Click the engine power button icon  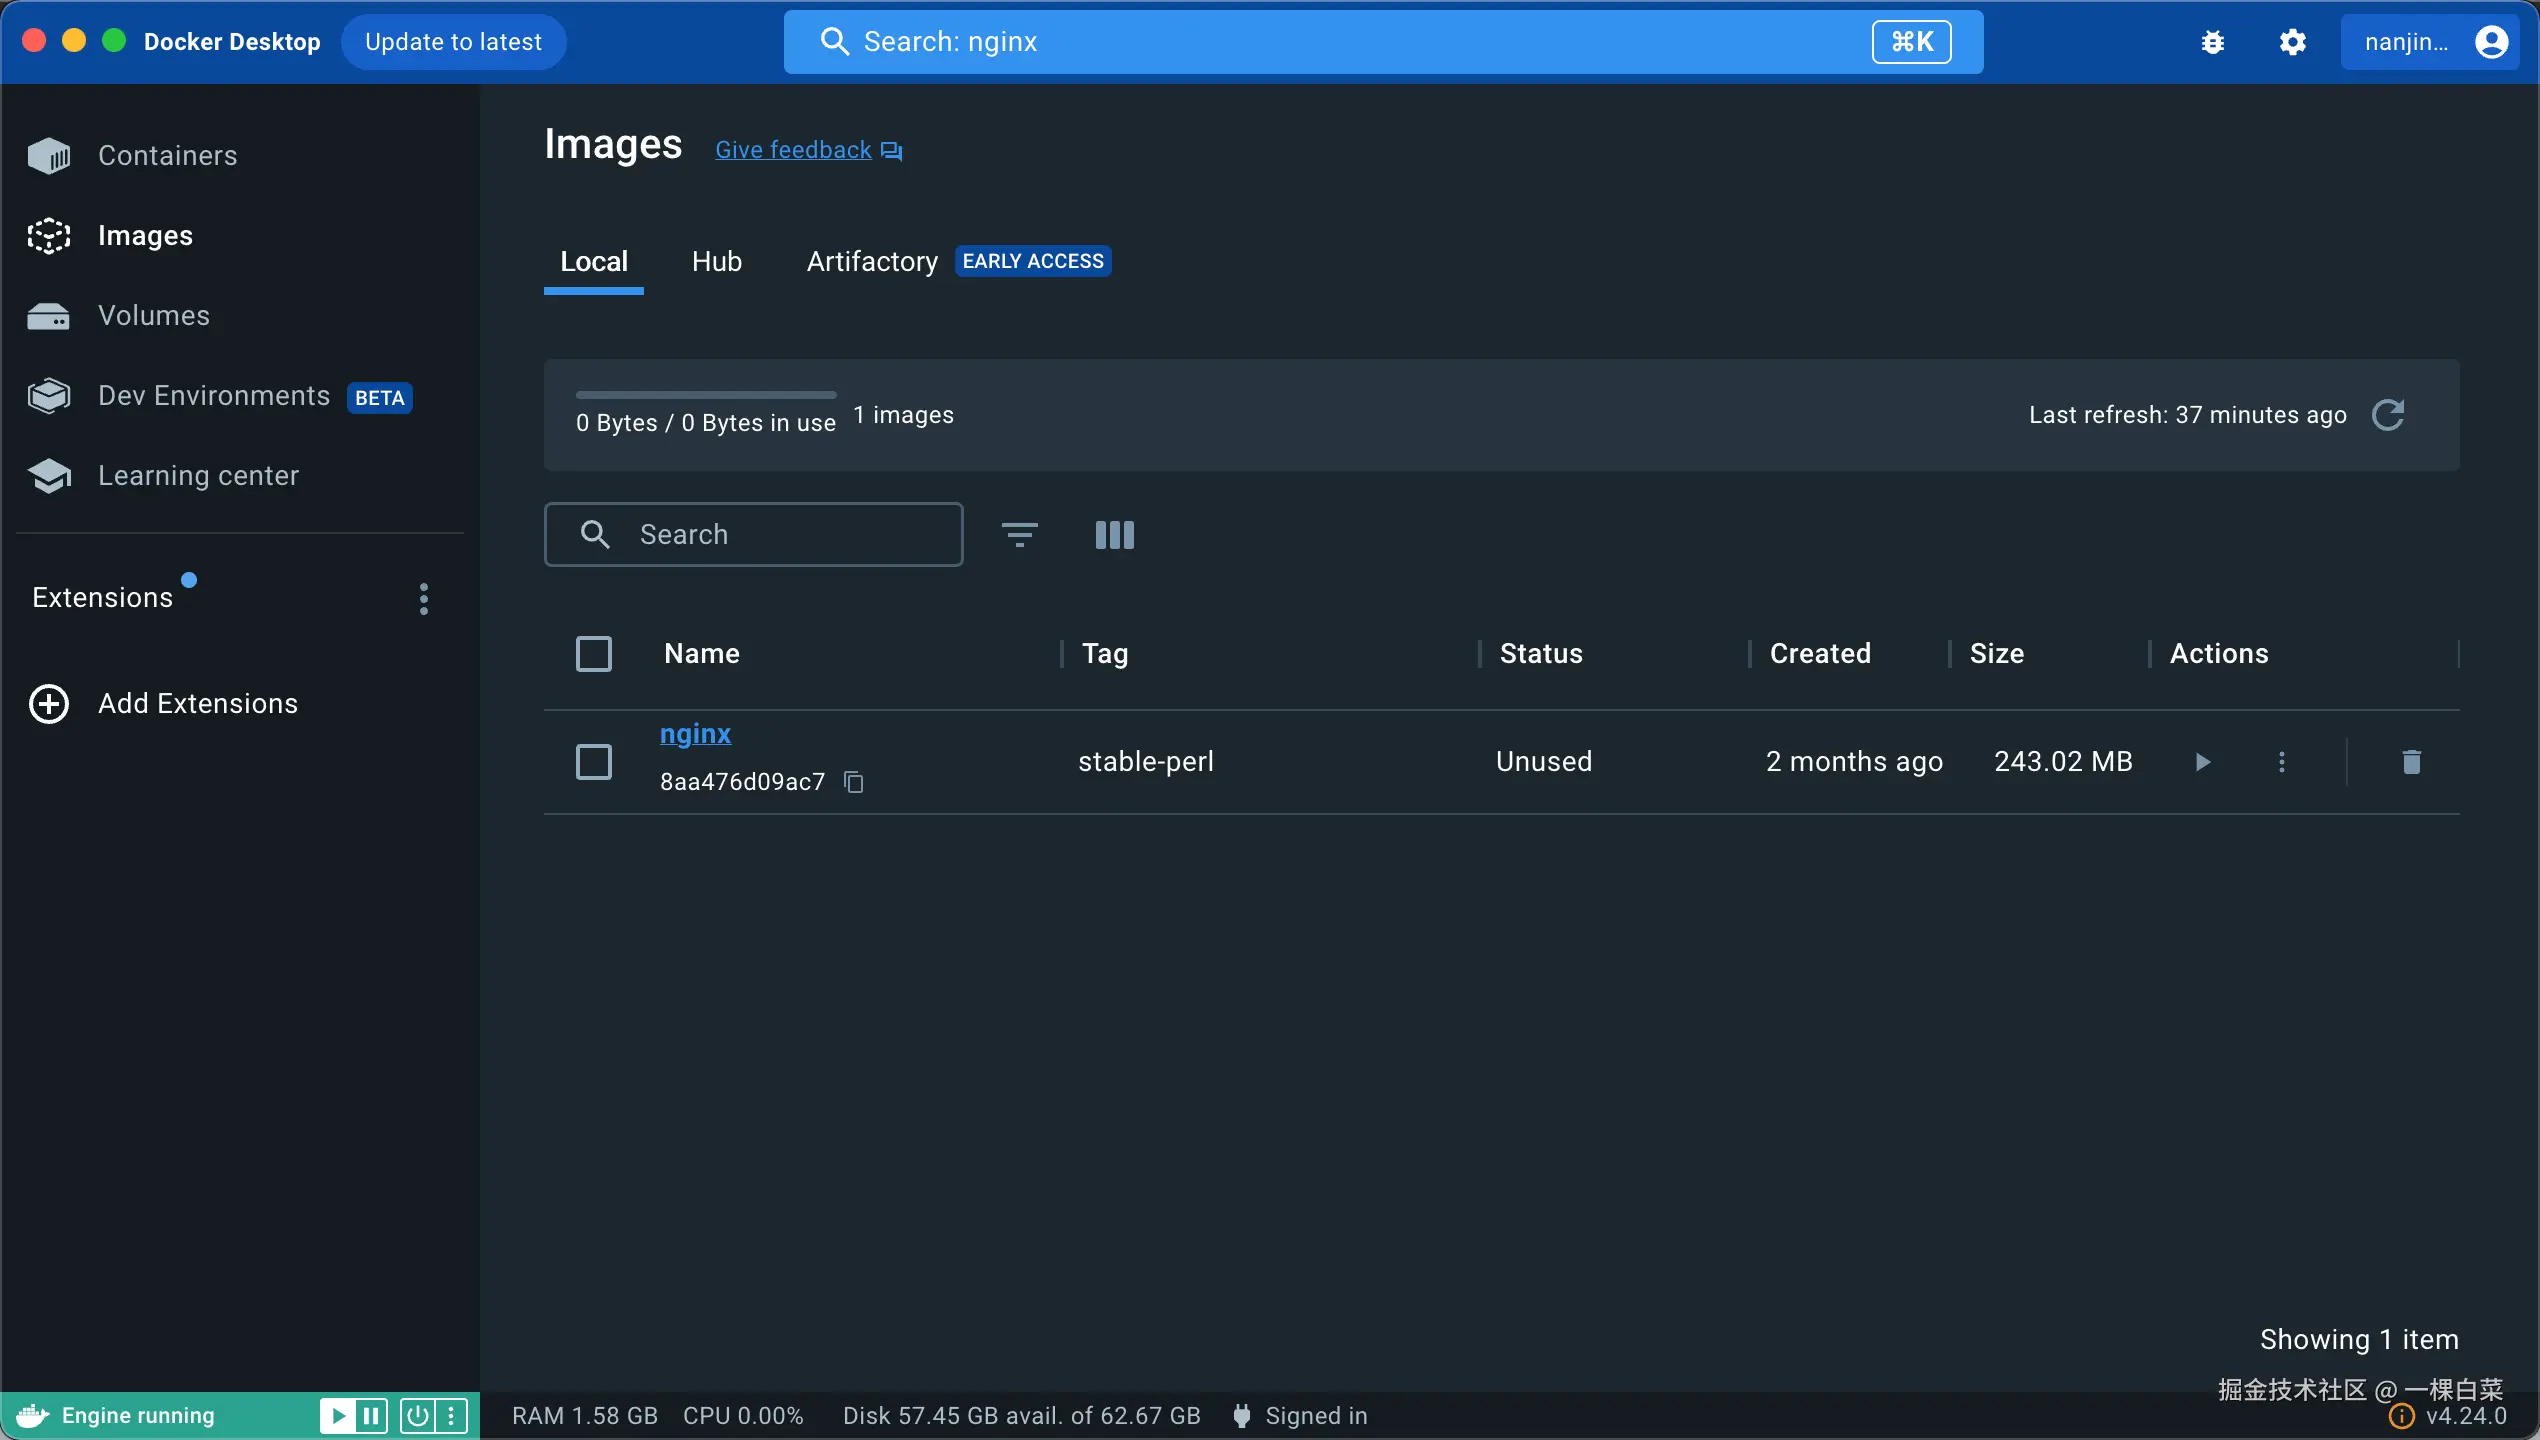tap(417, 1416)
